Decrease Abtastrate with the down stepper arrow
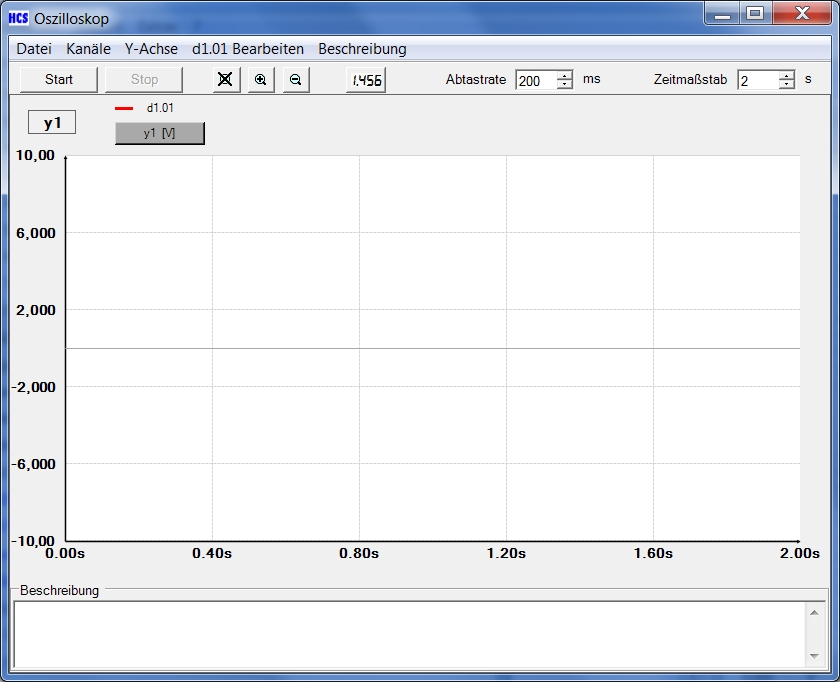This screenshot has height=682, width=840. point(564,84)
